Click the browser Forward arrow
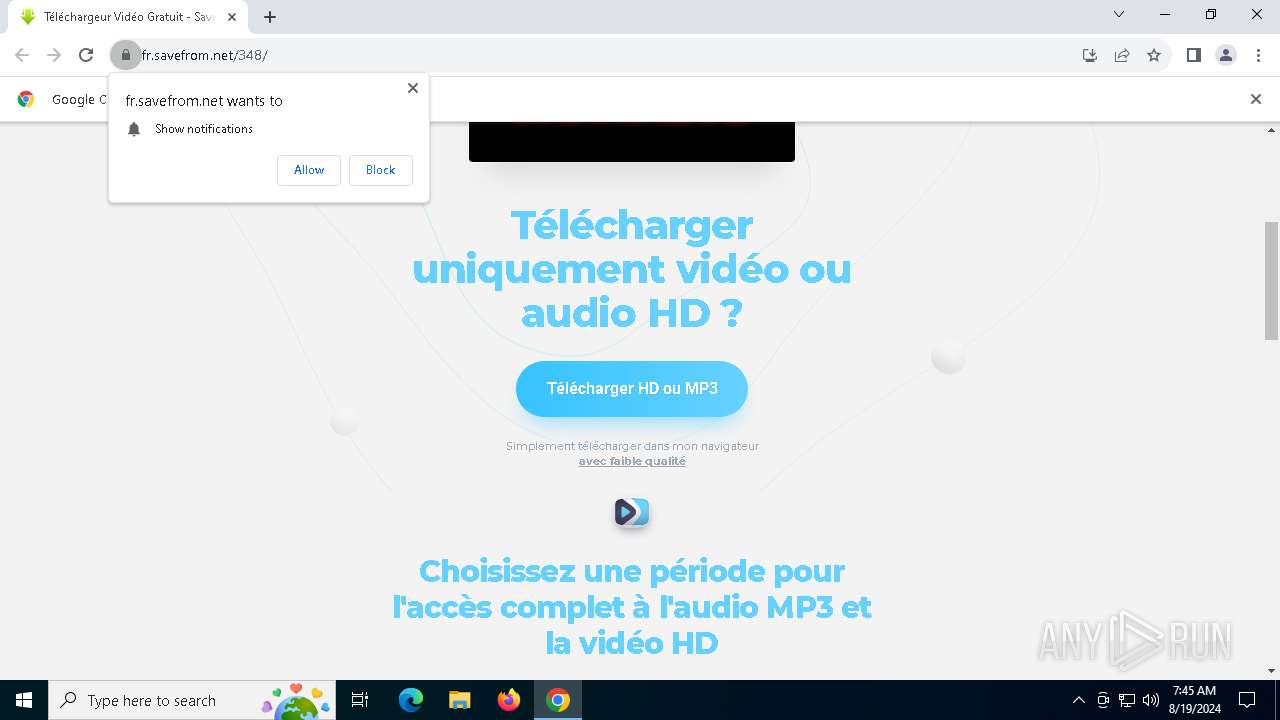This screenshot has width=1280, height=720. 54,55
